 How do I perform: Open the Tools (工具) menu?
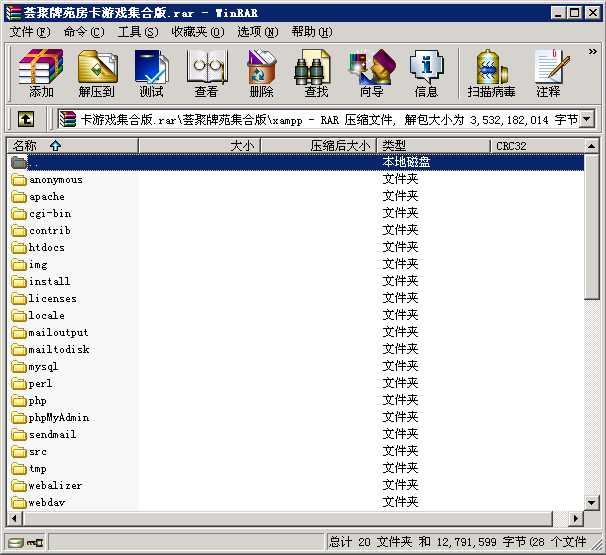pos(138,32)
